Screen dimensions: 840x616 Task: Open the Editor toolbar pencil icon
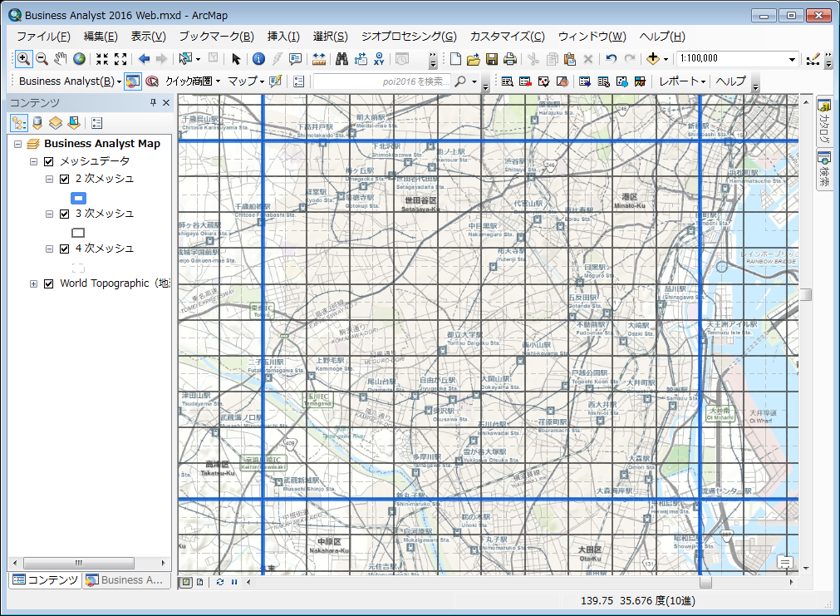coord(813,58)
